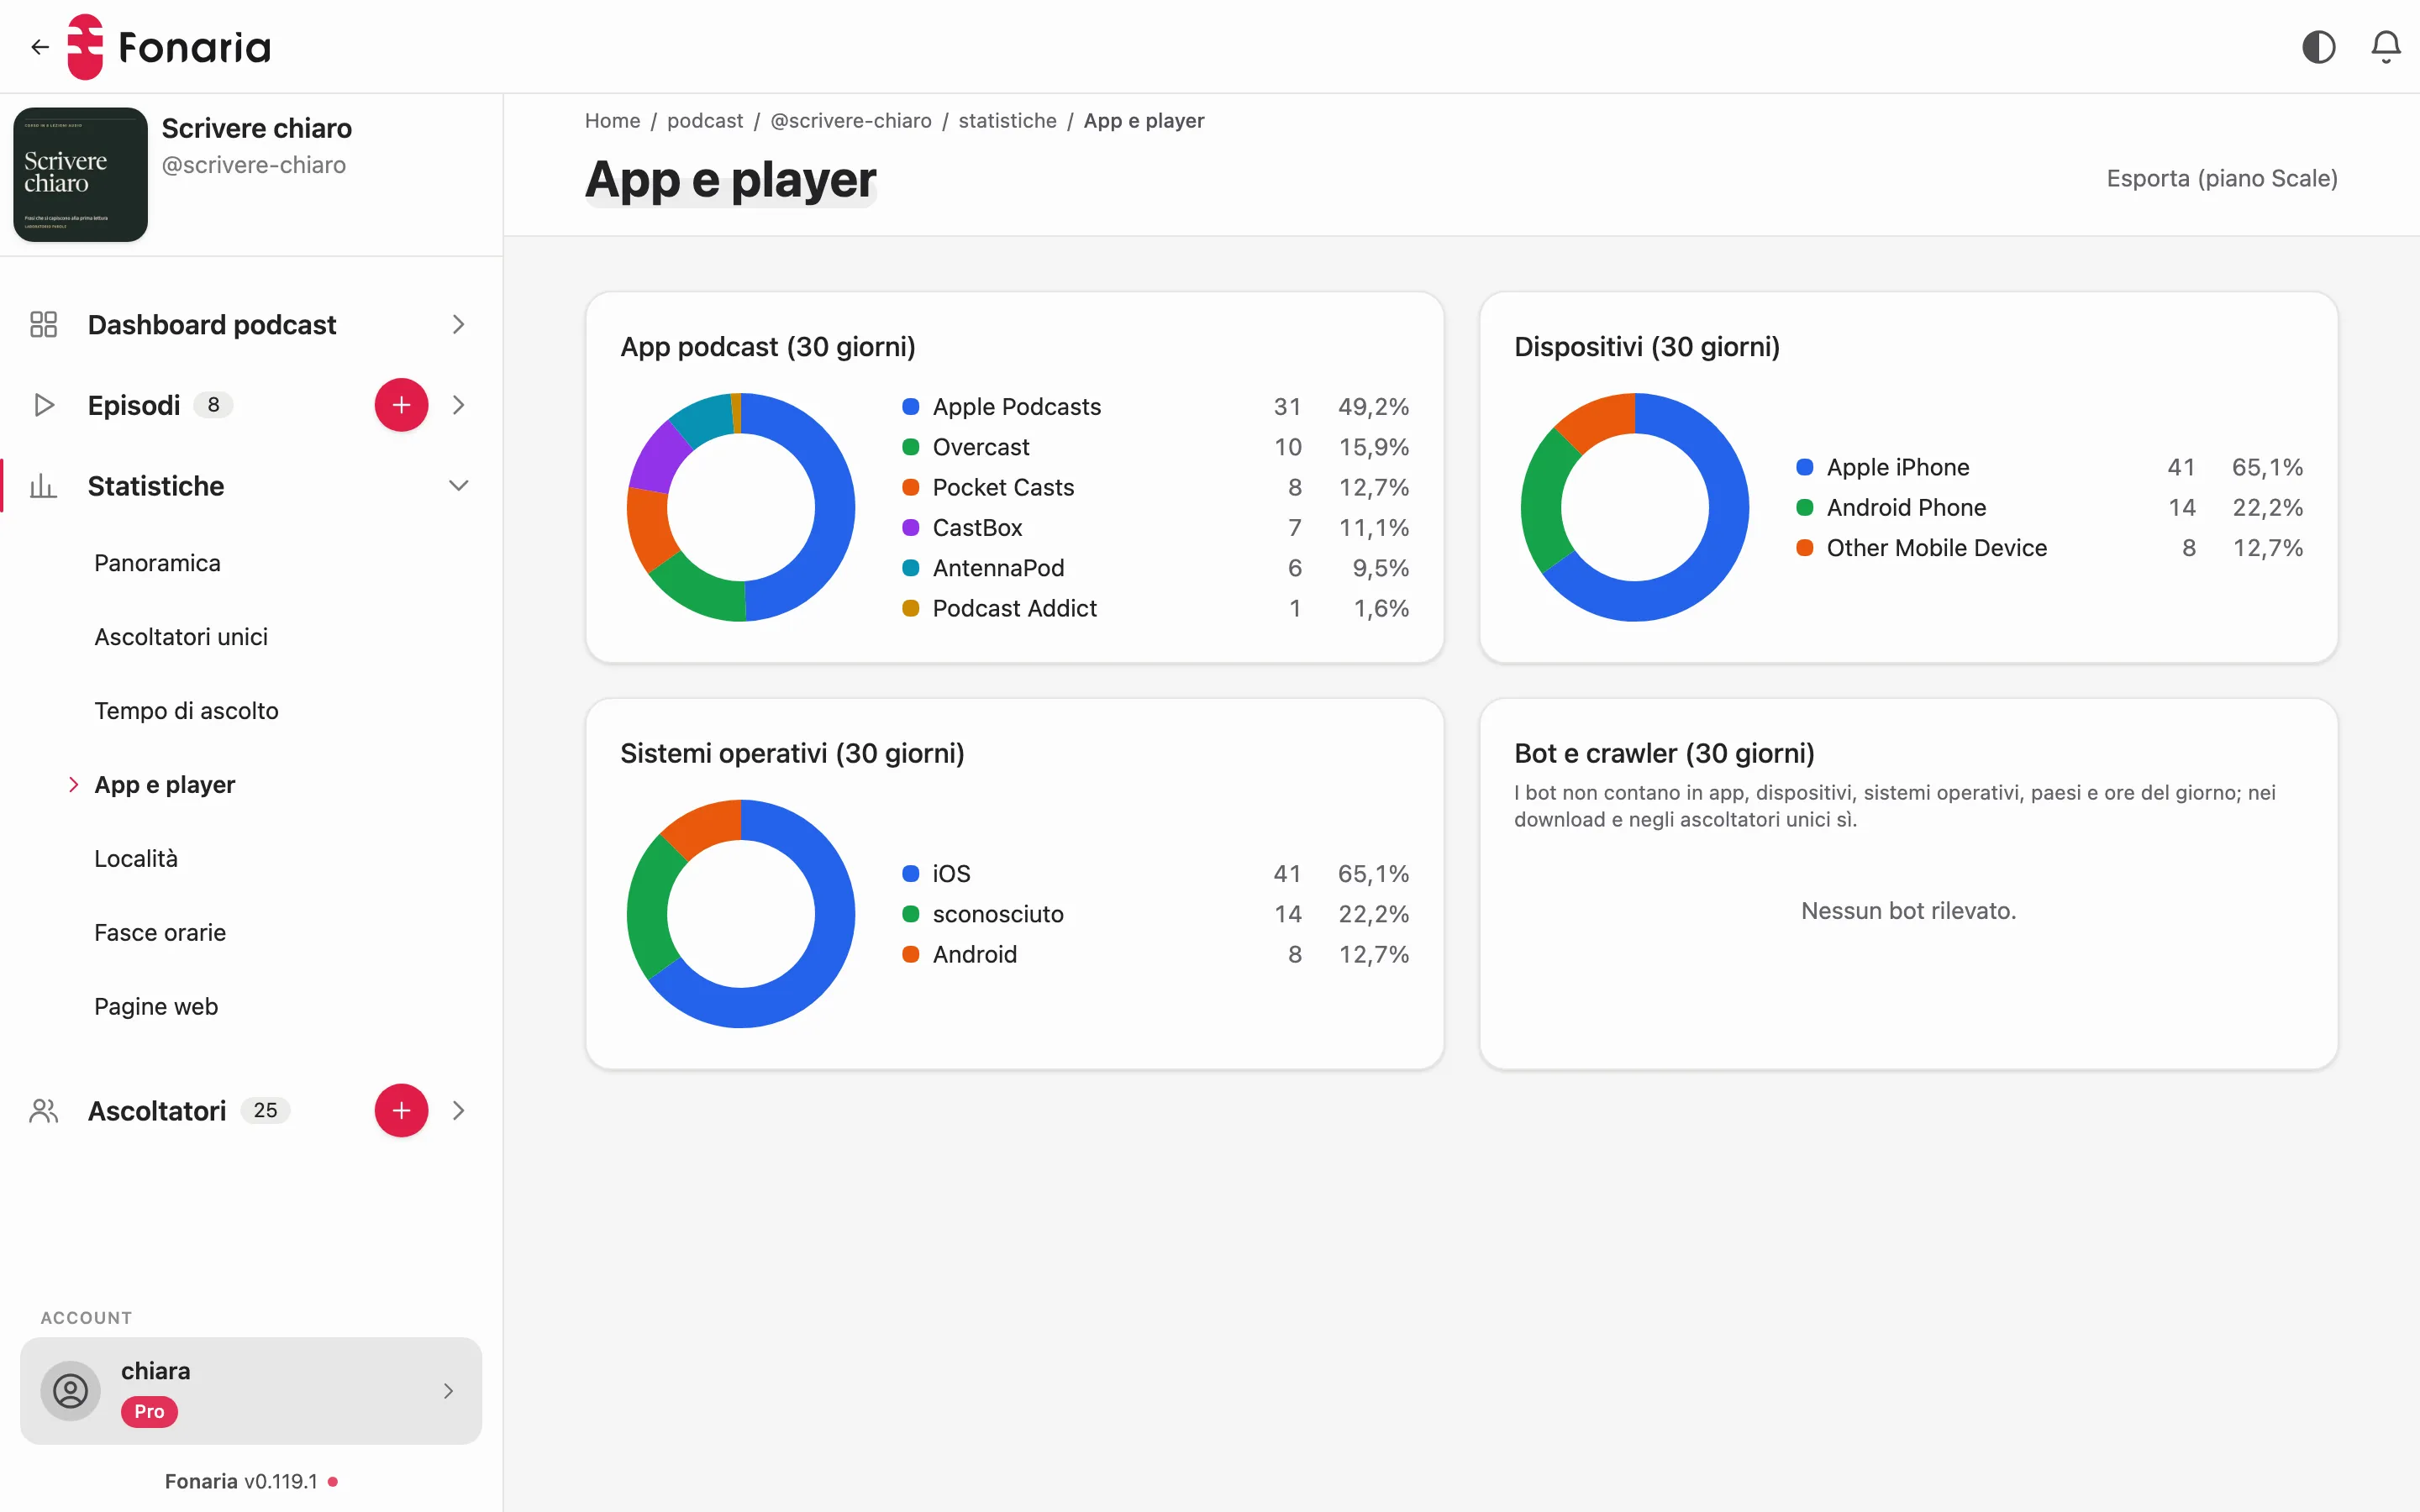Viewport: 2420px width, 1512px height.
Task: Click the back arrow icon
Action: [40, 47]
